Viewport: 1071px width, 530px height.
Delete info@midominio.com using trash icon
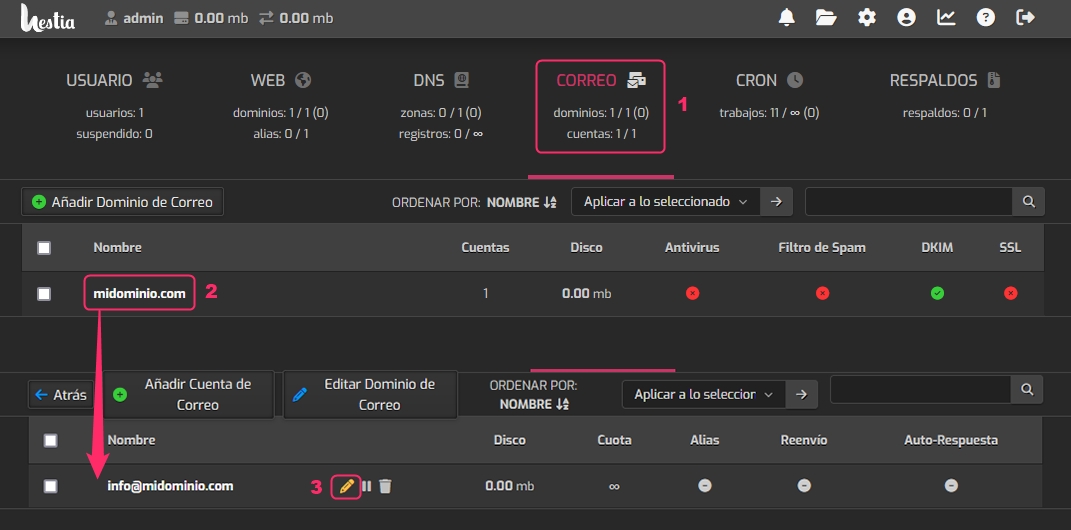pyautogui.click(x=386, y=486)
